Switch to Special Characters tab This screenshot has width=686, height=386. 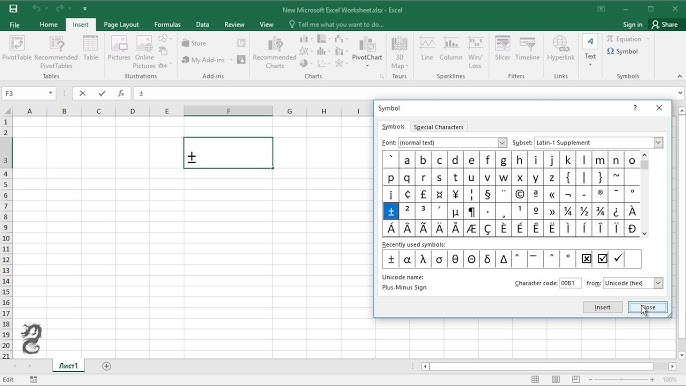[x=438, y=127]
